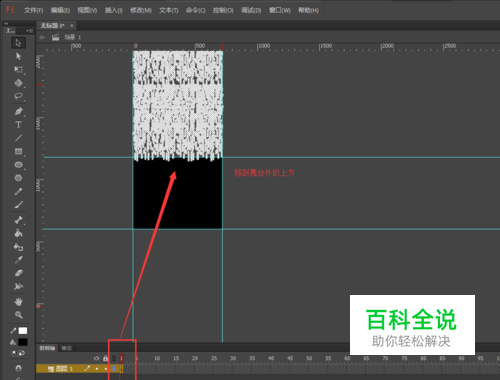Select the Line tool
Viewport: 500px width, 380px height.
pyautogui.click(x=18, y=138)
